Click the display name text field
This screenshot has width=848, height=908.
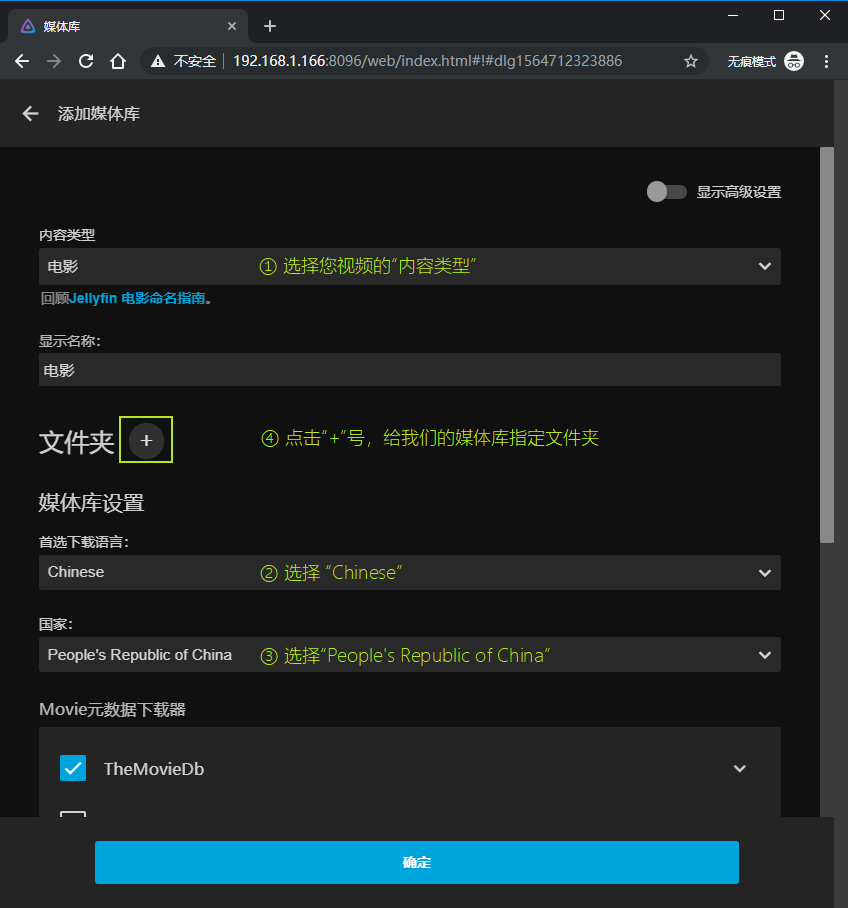coord(409,370)
